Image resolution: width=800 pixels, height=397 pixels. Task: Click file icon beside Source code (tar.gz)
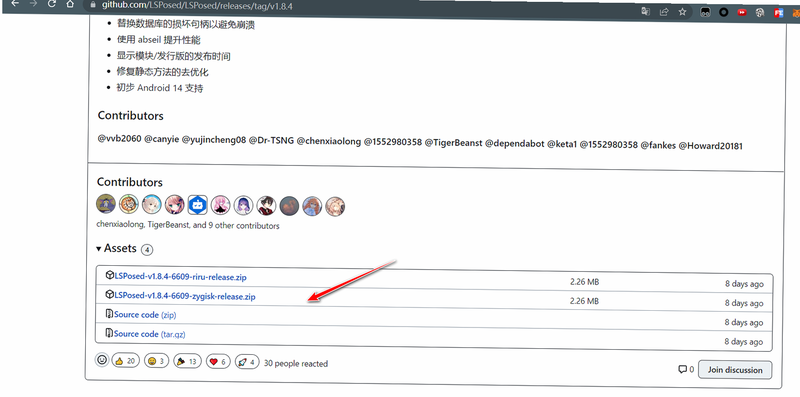click(x=109, y=333)
